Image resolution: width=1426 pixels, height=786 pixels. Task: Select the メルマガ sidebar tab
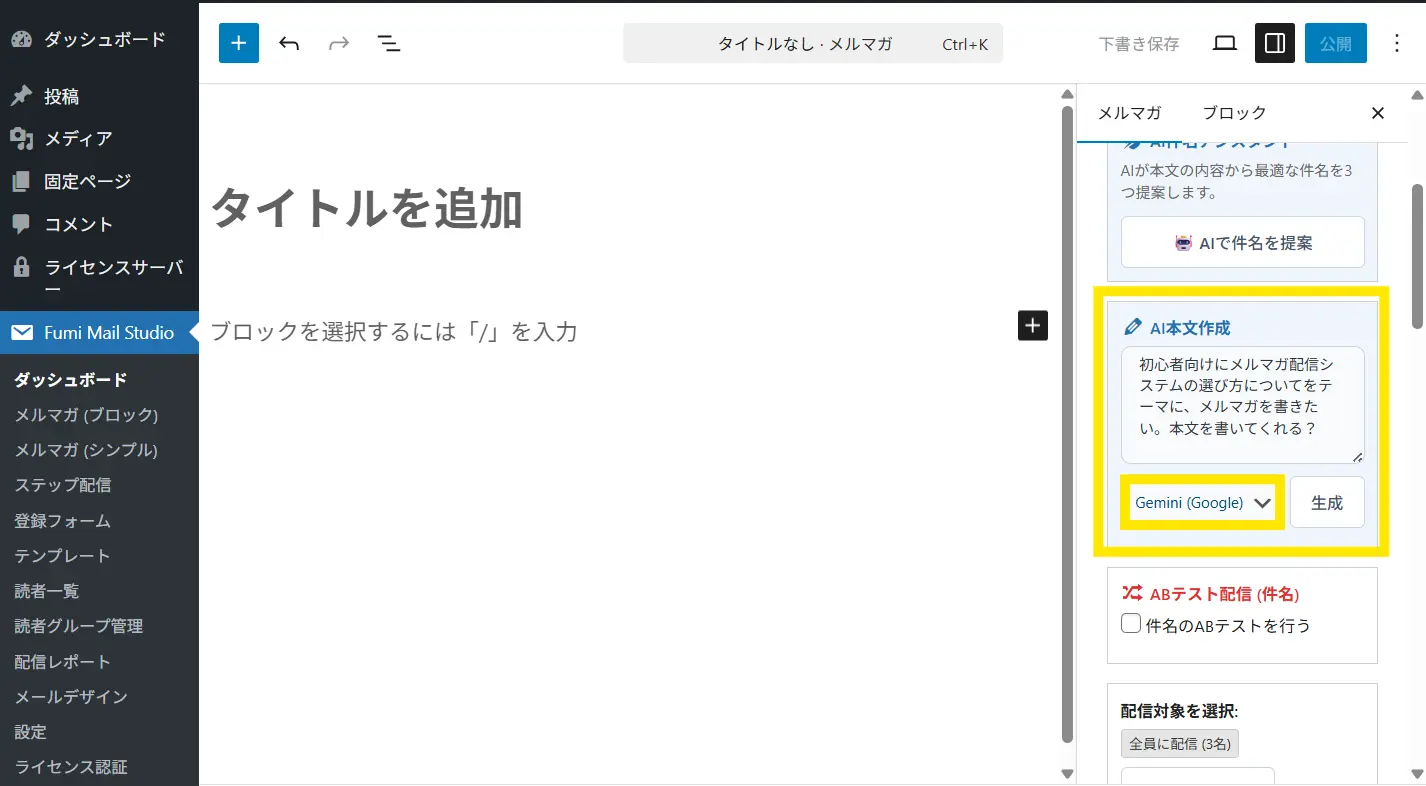[x=1129, y=113]
